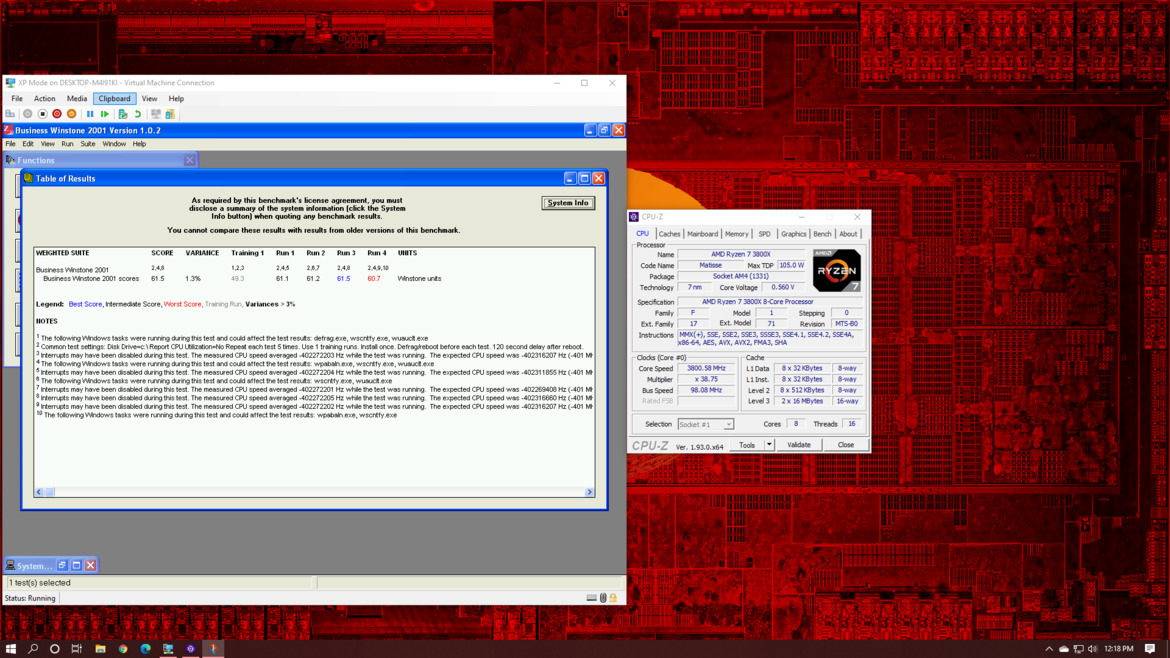1170x658 pixels.
Task: Click the CPU-Z taskbar icon
Action: [191, 648]
